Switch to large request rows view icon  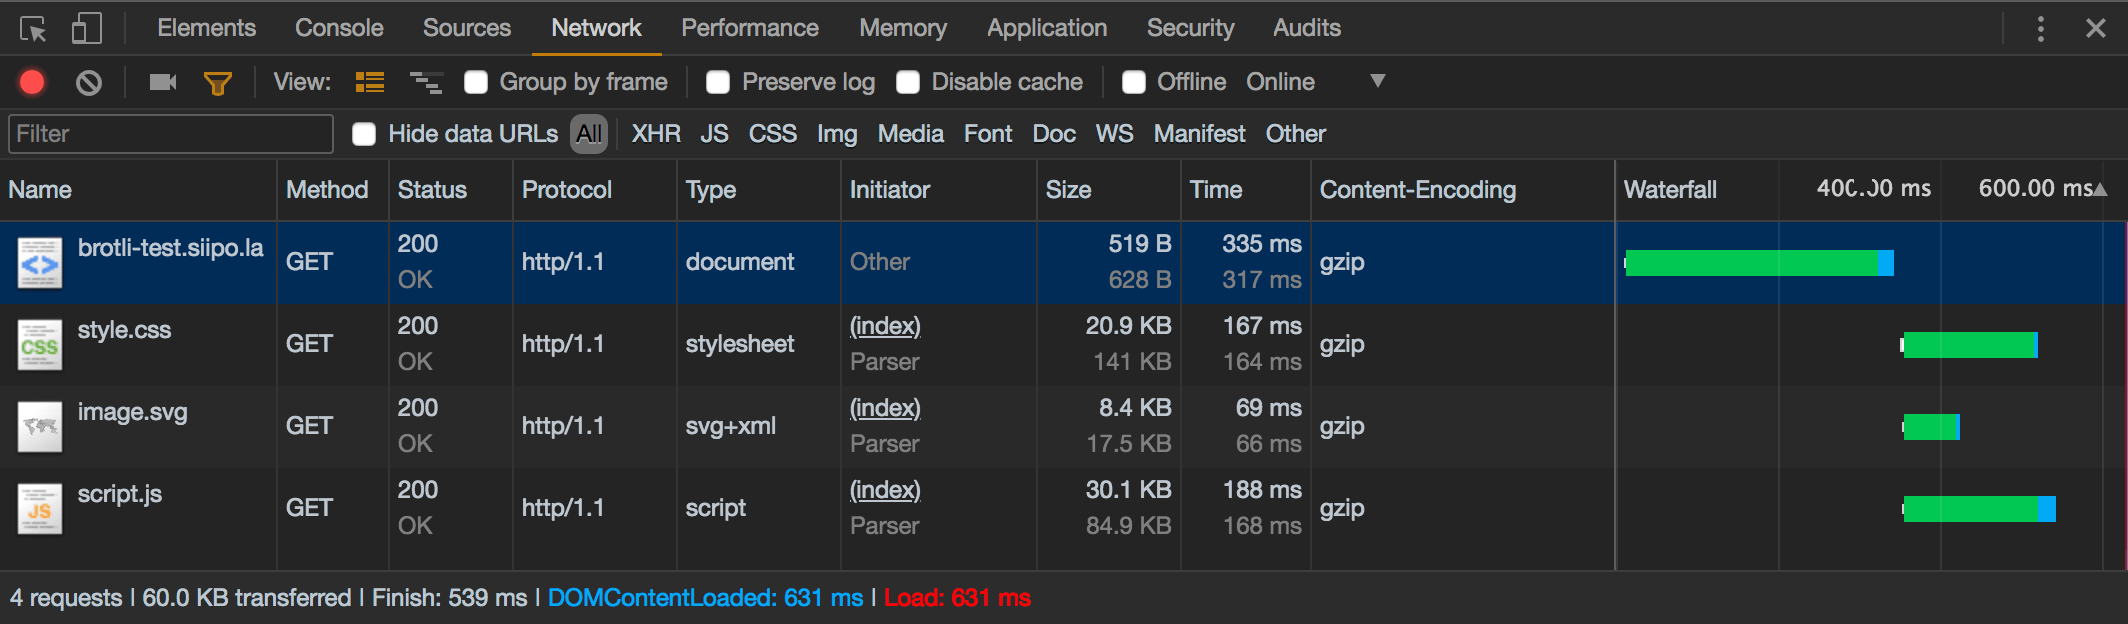[370, 82]
